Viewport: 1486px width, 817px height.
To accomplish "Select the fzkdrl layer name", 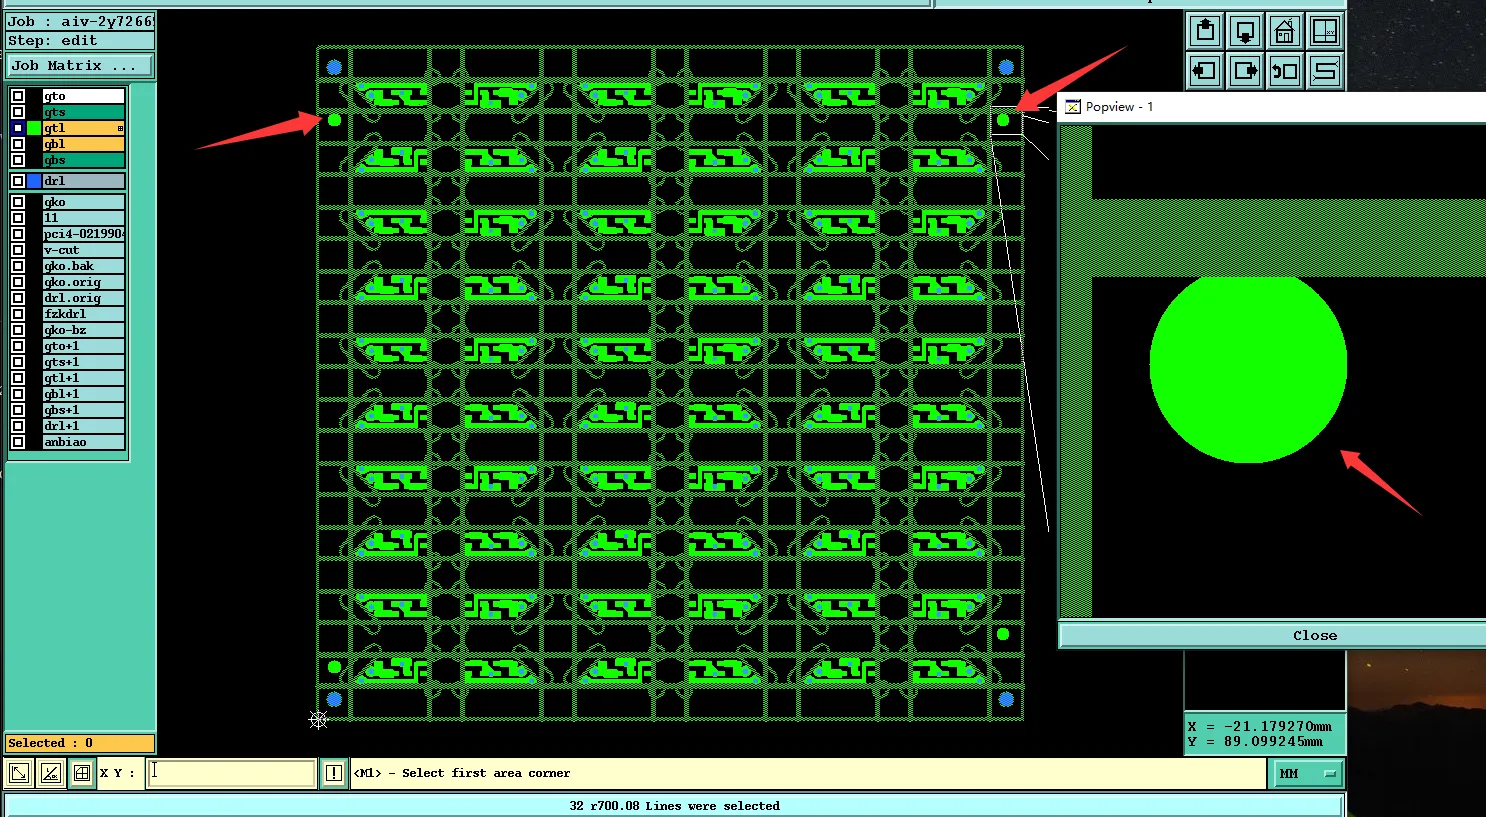I will (x=84, y=314).
